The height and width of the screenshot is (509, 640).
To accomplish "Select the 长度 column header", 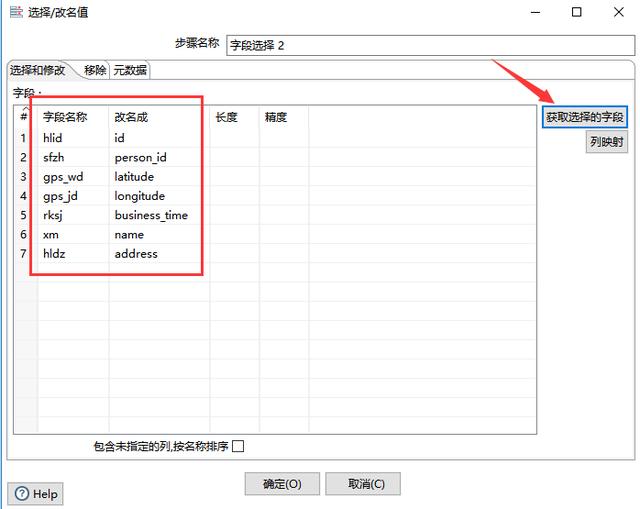I will tap(235, 117).
